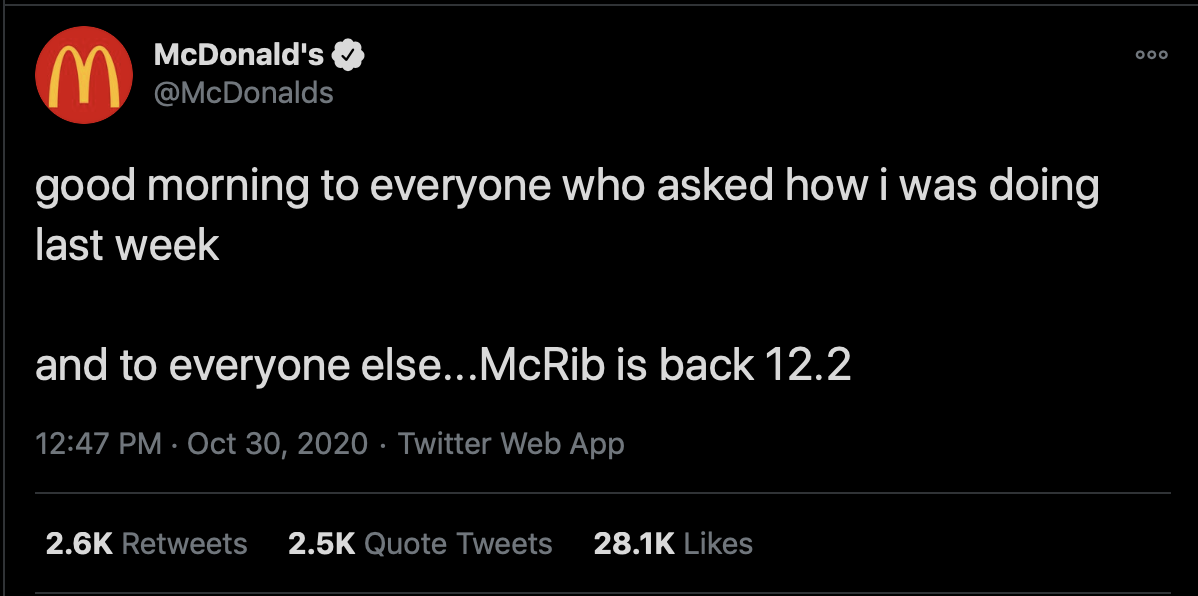Click the 12:47 PM timestamp
Viewport: 1198px width, 596px height.
[x=98, y=443]
